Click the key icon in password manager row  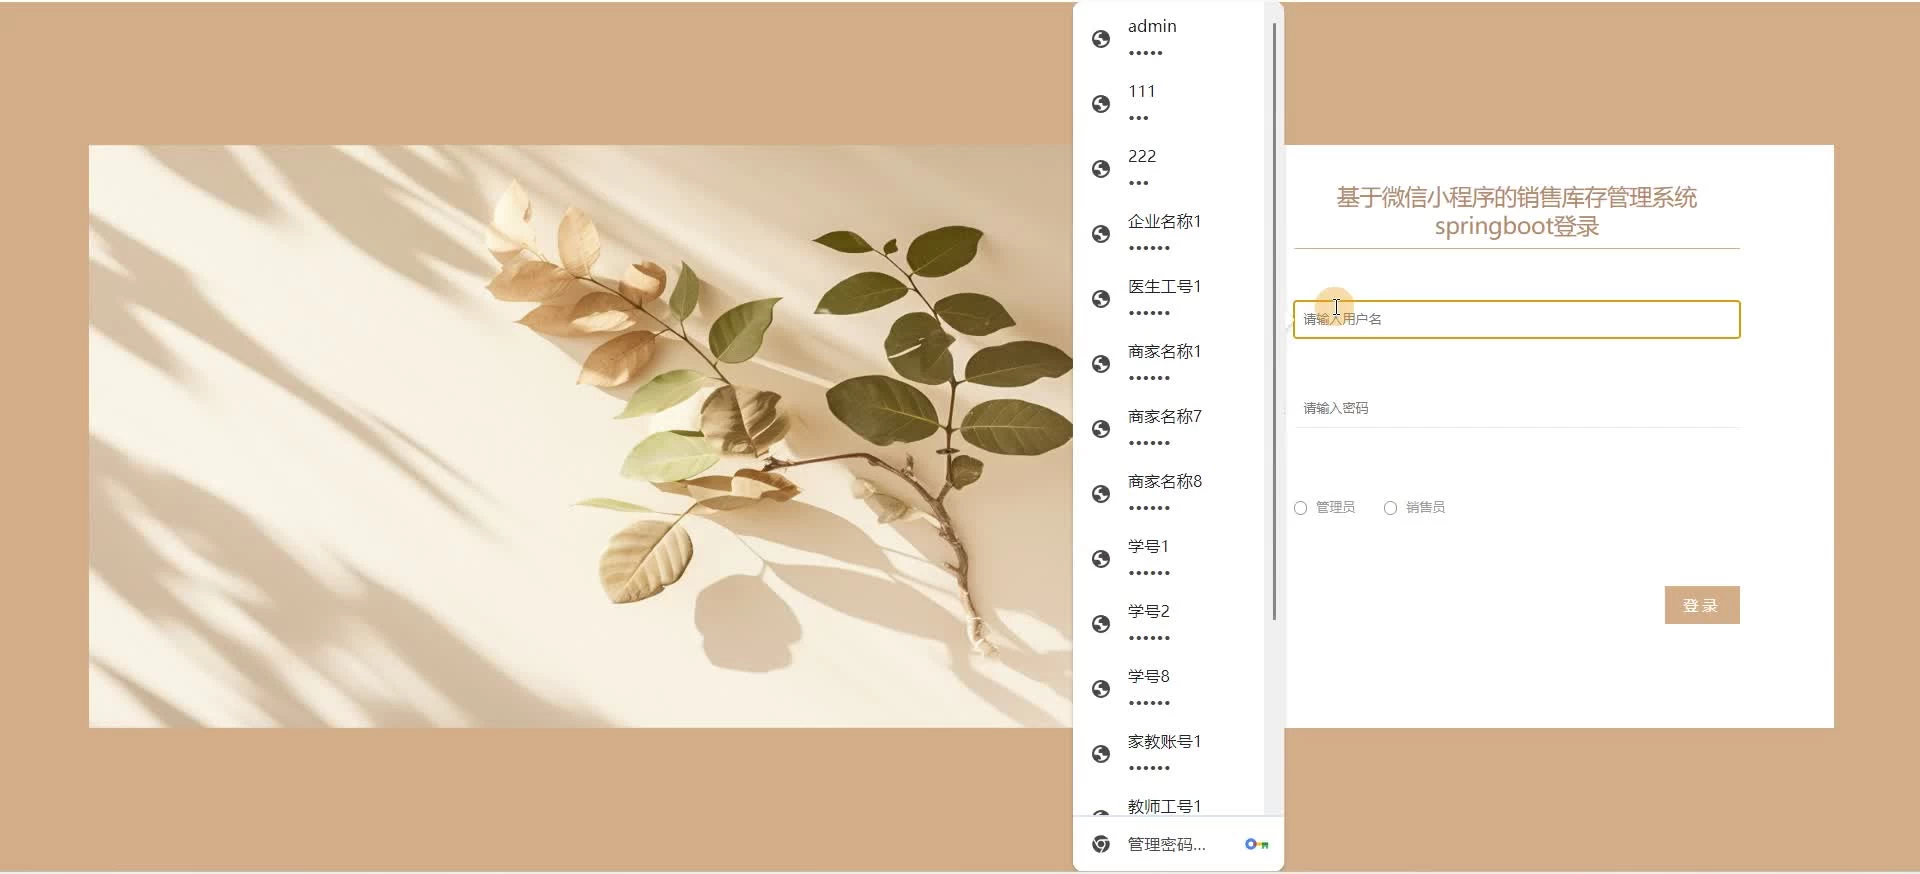click(1257, 845)
